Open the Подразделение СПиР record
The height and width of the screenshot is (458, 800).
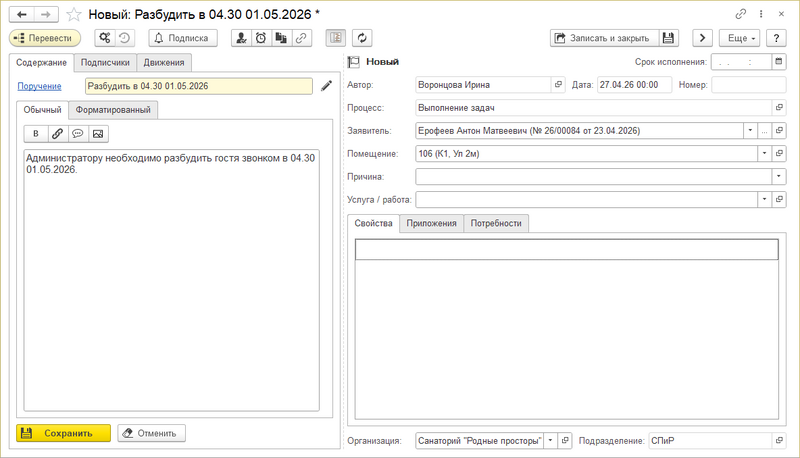pos(779,441)
